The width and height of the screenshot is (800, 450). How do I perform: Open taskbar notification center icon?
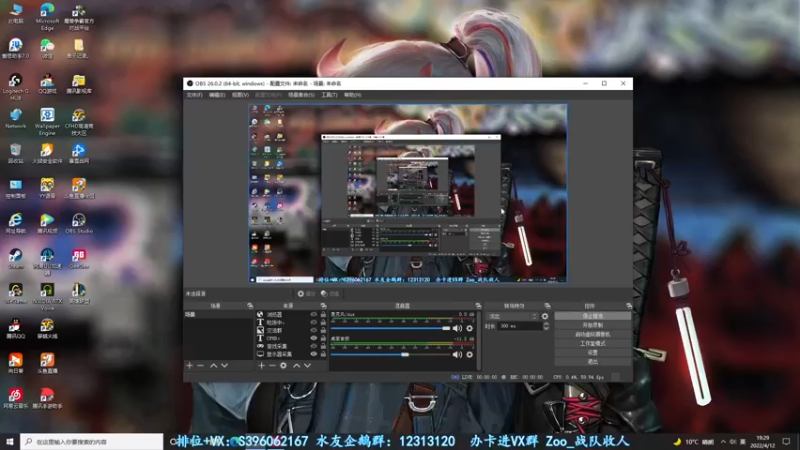click(786, 442)
